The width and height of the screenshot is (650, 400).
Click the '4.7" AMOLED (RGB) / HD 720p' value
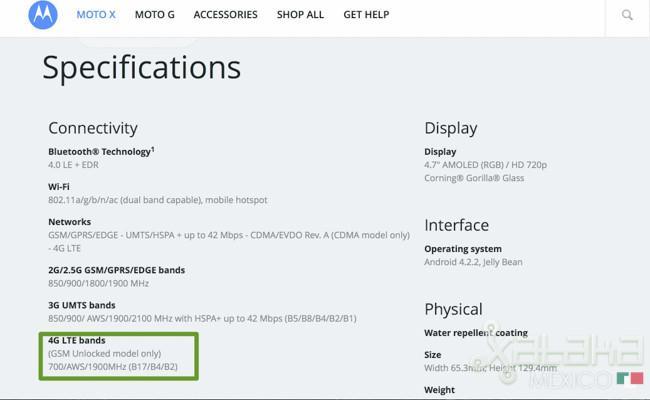click(x=485, y=165)
